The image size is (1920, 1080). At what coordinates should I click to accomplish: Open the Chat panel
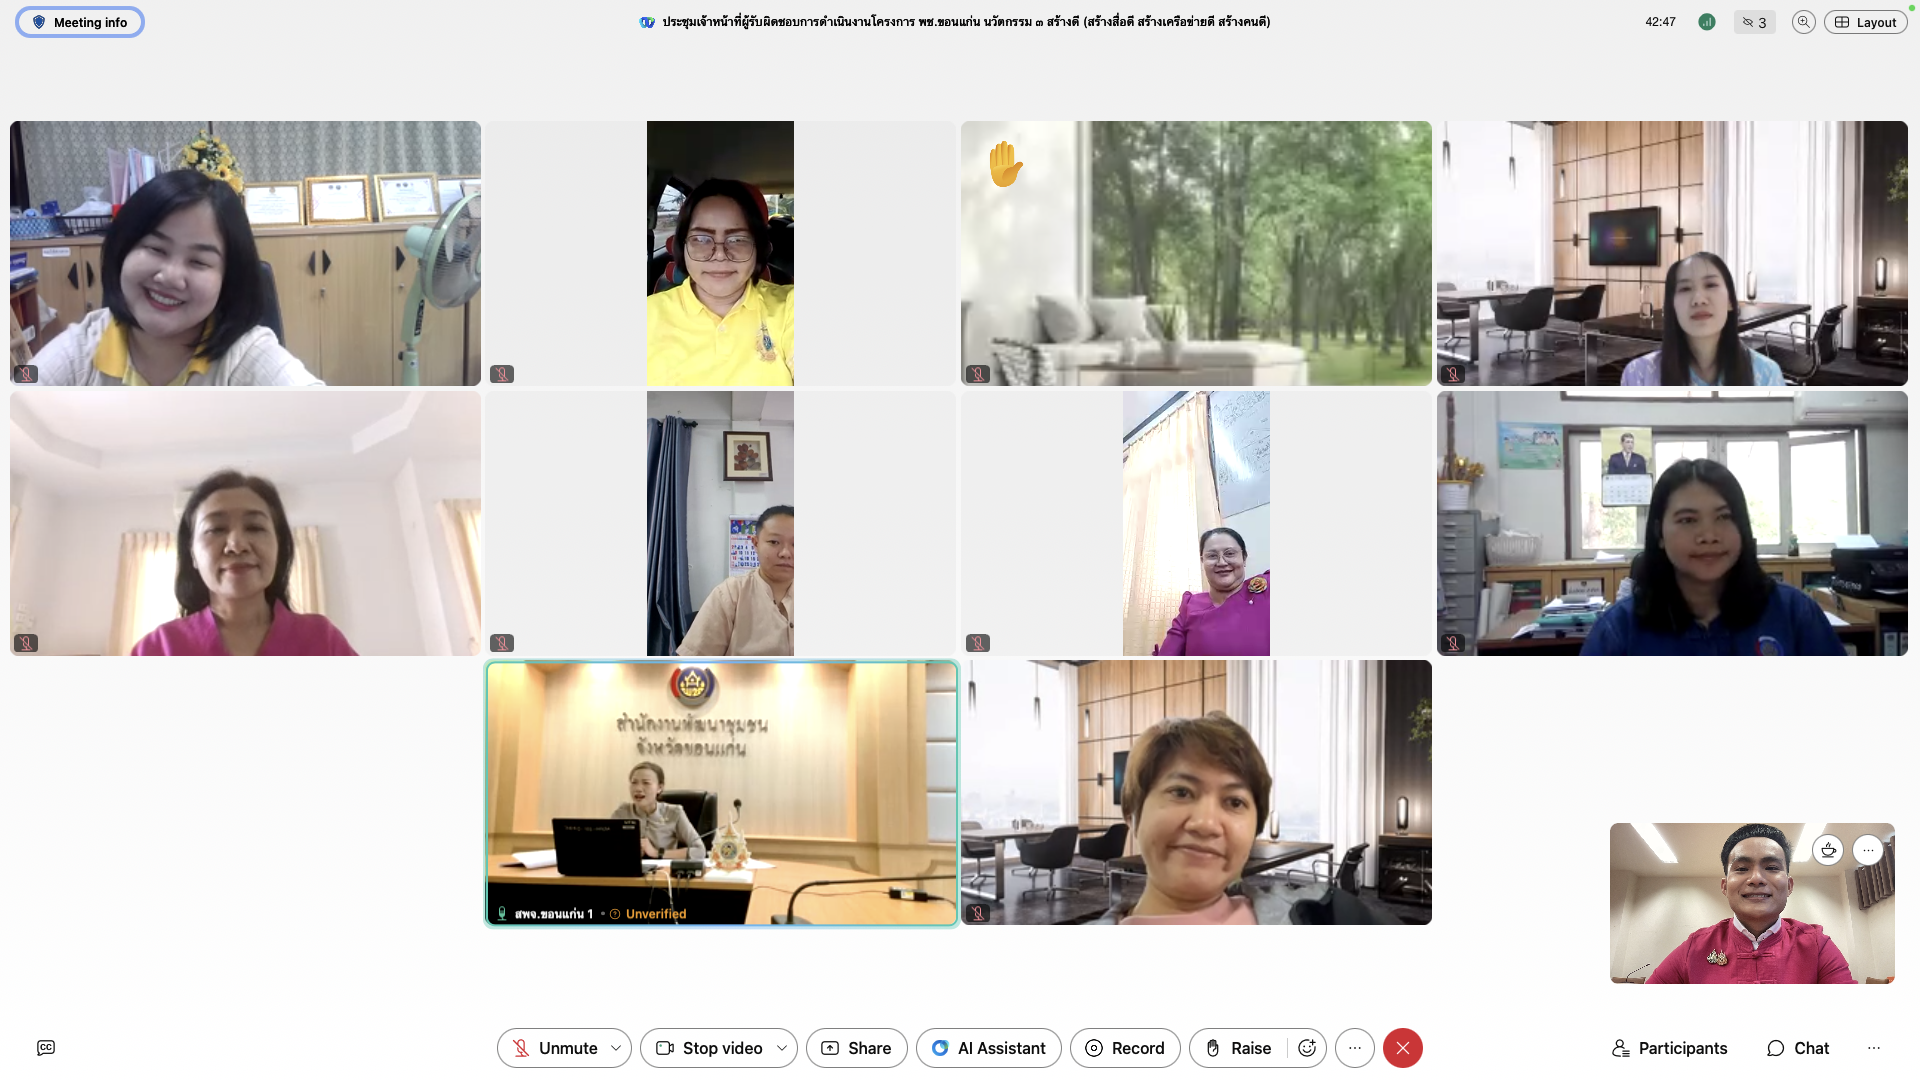(x=1798, y=1048)
